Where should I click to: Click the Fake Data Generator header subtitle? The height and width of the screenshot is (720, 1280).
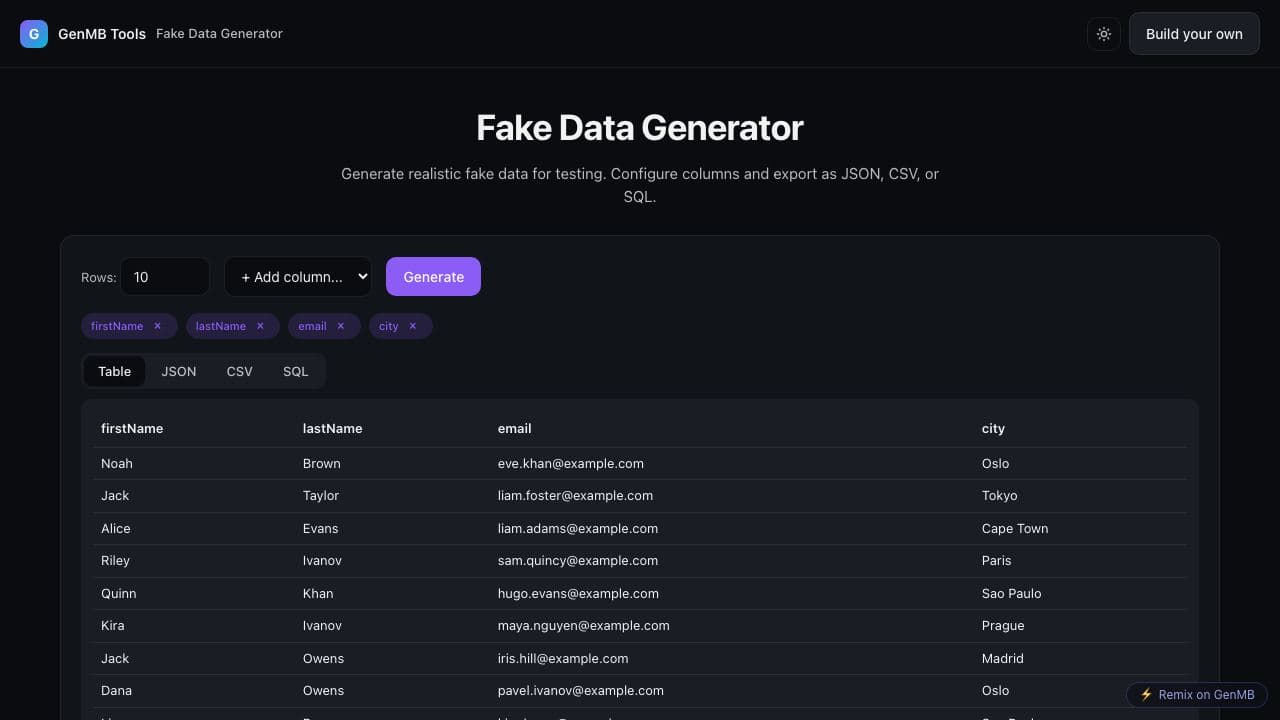click(219, 34)
